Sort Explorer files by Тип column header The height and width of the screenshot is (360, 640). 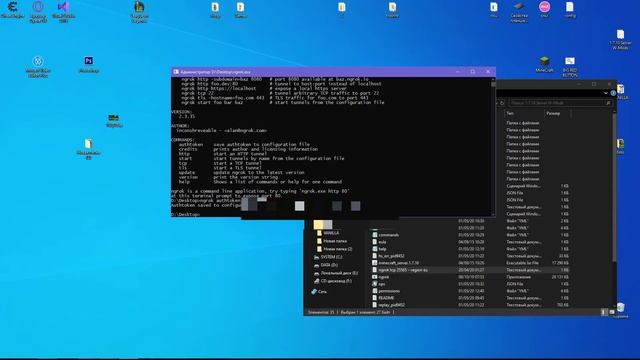(x=524, y=113)
